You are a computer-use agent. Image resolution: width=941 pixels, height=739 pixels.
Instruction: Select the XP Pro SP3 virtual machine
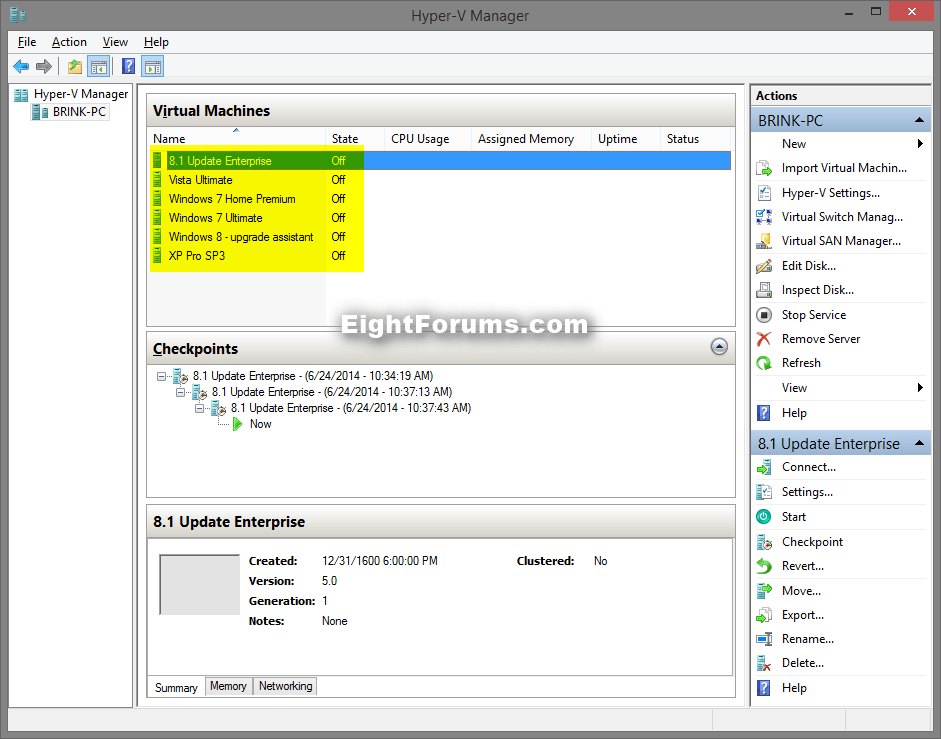pos(196,256)
